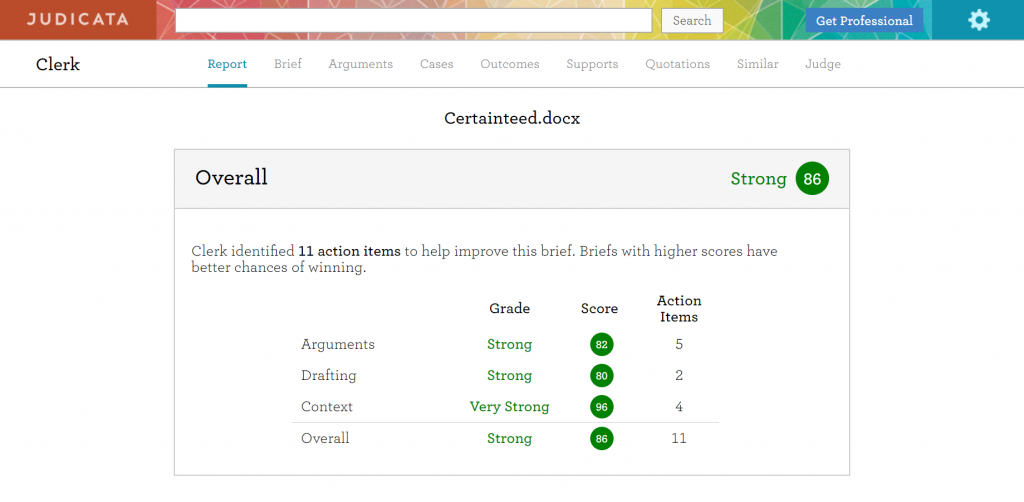1024x502 pixels.
Task: Click in the search input field
Action: (x=413, y=20)
